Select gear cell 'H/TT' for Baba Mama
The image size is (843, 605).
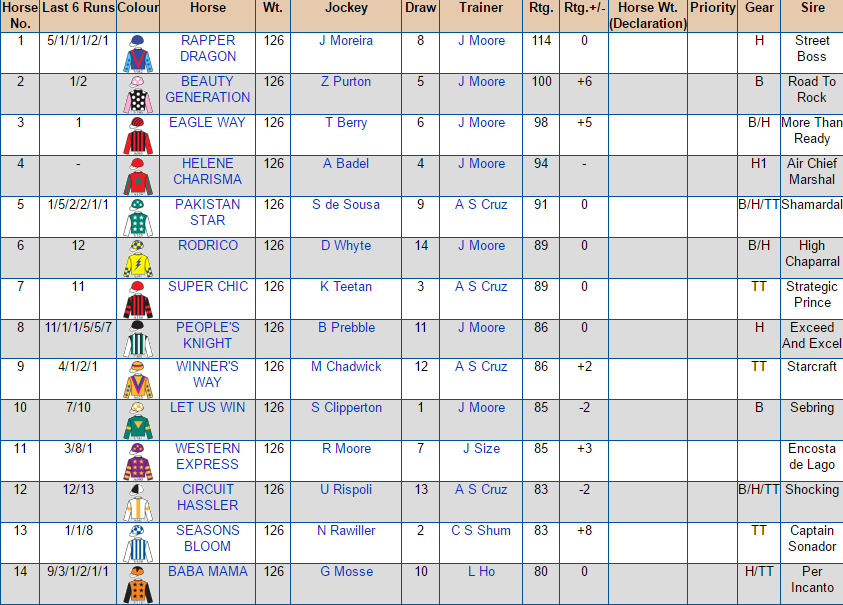click(759, 572)
